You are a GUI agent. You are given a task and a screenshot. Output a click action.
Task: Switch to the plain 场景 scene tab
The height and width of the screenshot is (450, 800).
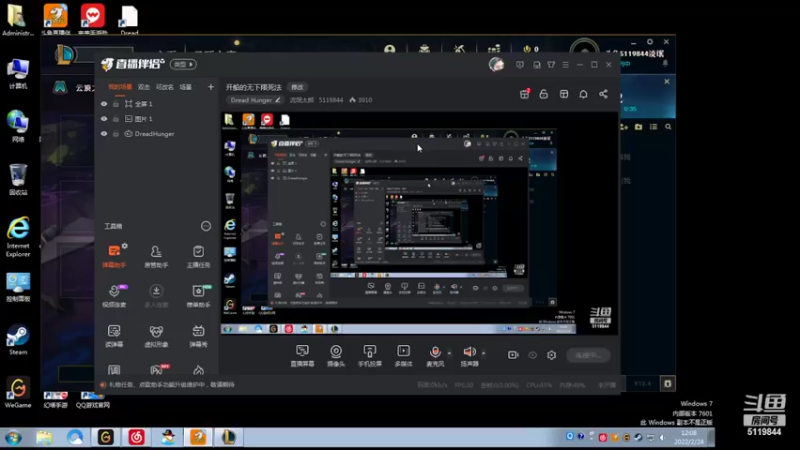point(186,87)
